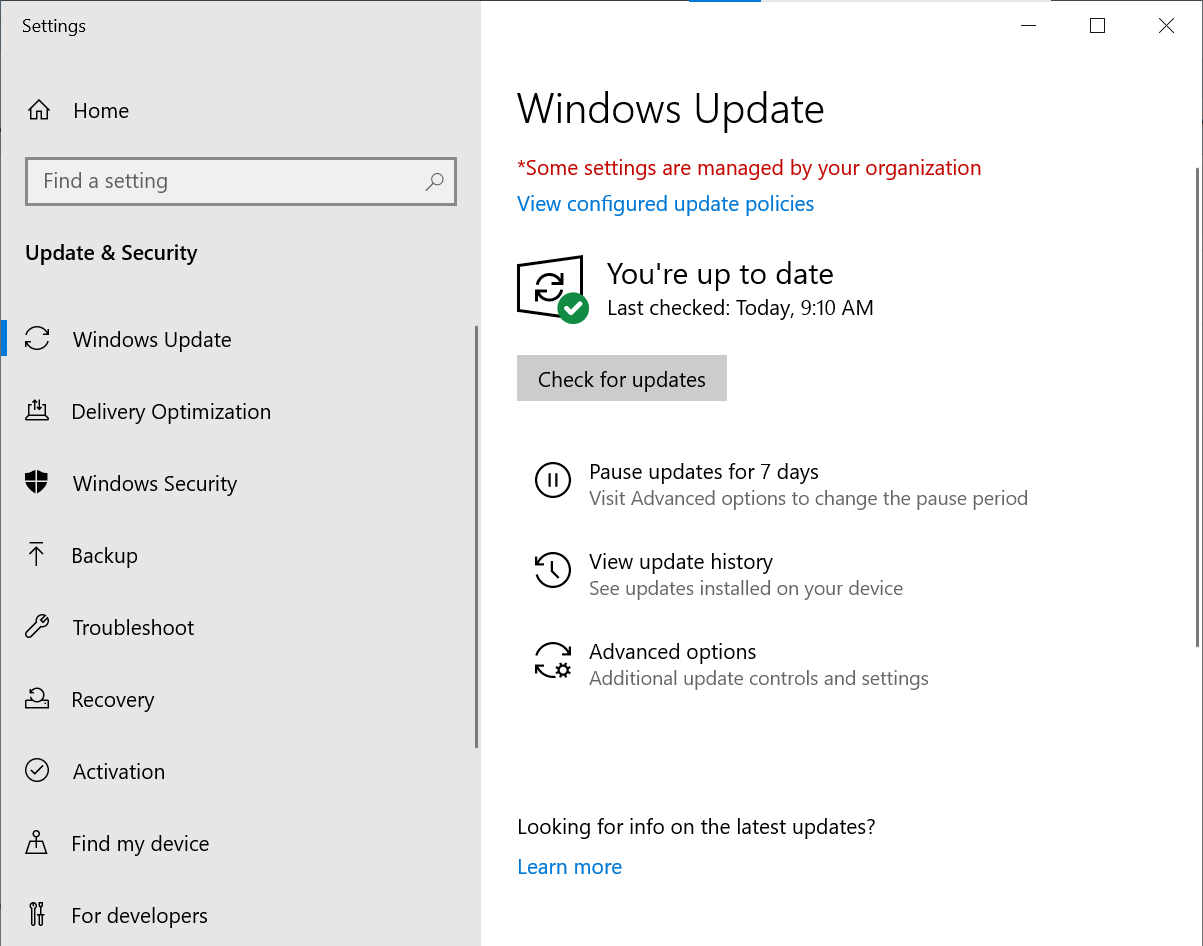Click the update history clock icon

(x=553, y=570)
